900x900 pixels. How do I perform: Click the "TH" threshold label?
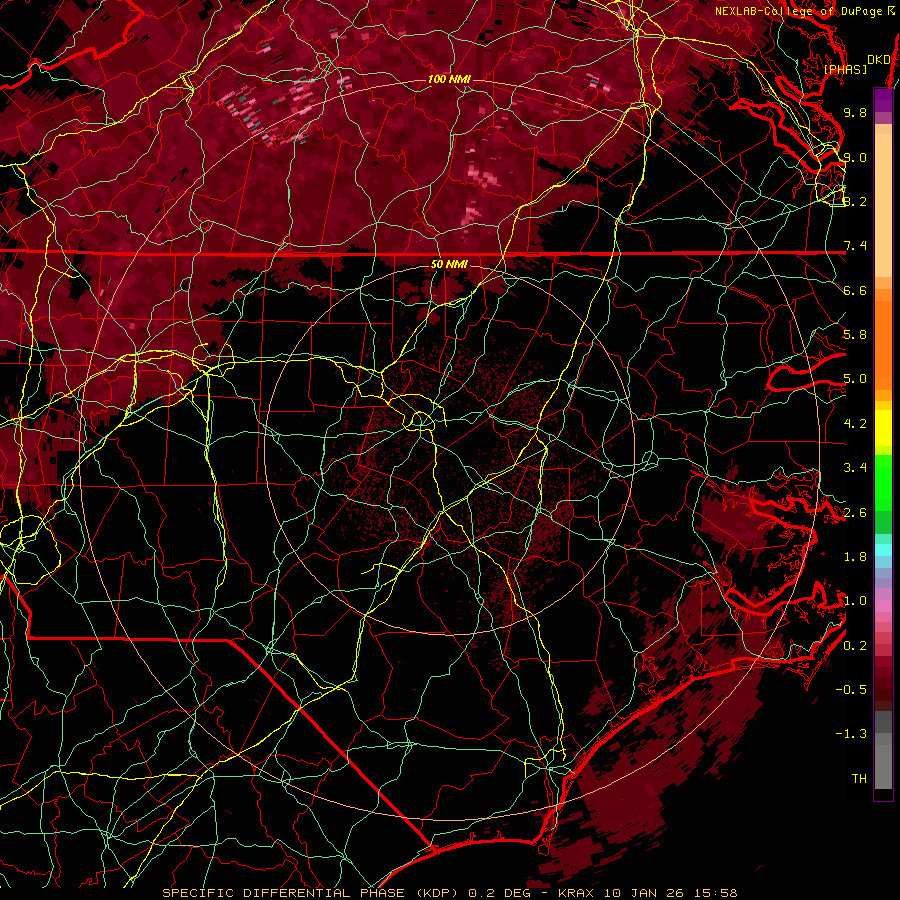(x=859, y=779)
